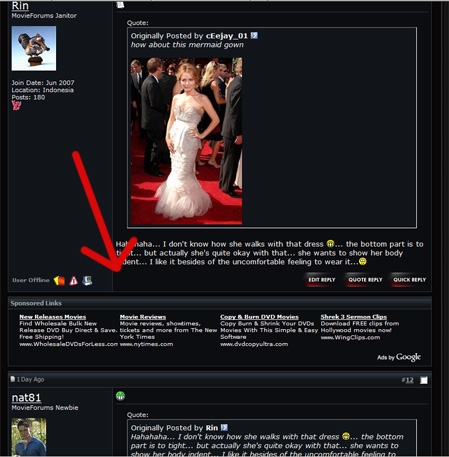
Task: Click the 'Join Date: Jun 2007' text
Action: click(x=43, y=83)
